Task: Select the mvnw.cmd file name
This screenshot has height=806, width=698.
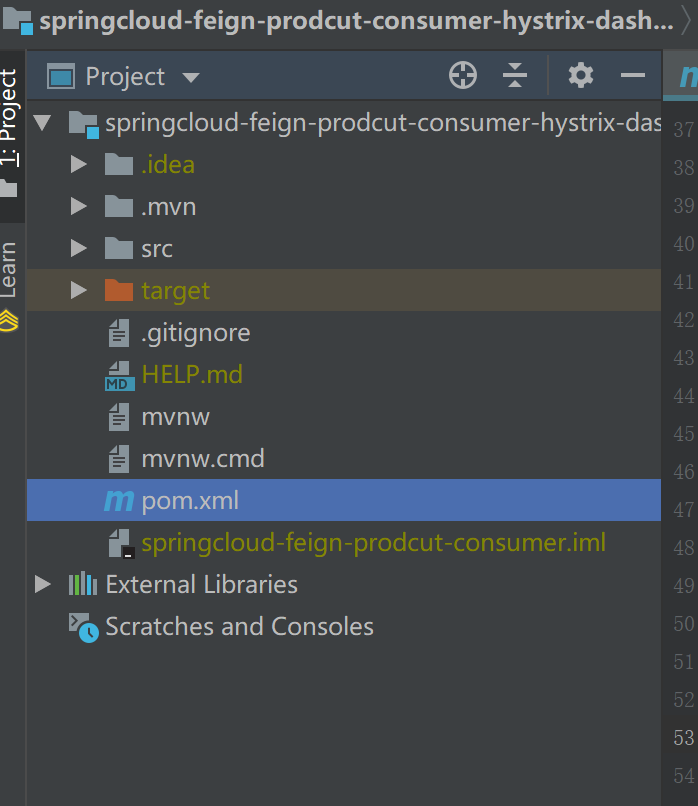Action: 203,459
